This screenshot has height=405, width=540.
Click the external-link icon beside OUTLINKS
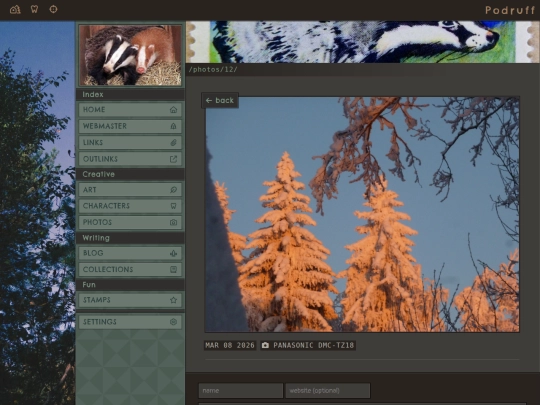[x=174, y=159]
